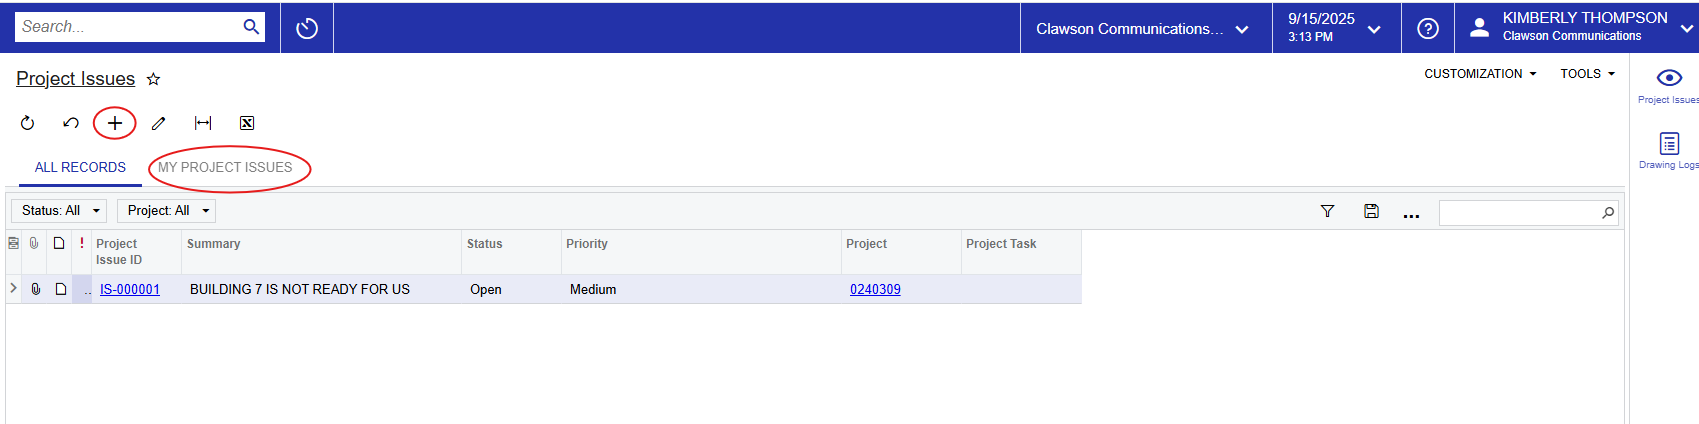Image resolution: width=1699 pixels, height=424 pixels.
Task: Export the grid to Excel
Action: click(x=247, y=123)
